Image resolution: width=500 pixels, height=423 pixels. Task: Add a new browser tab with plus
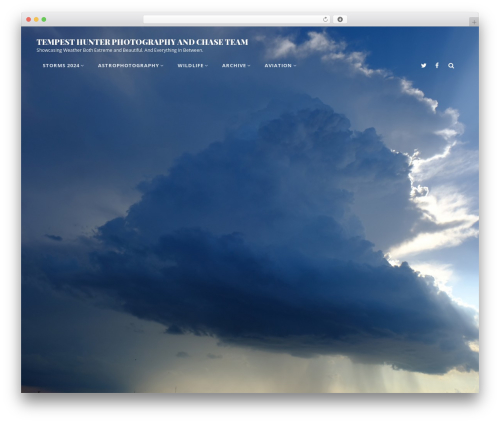point(474,22)
